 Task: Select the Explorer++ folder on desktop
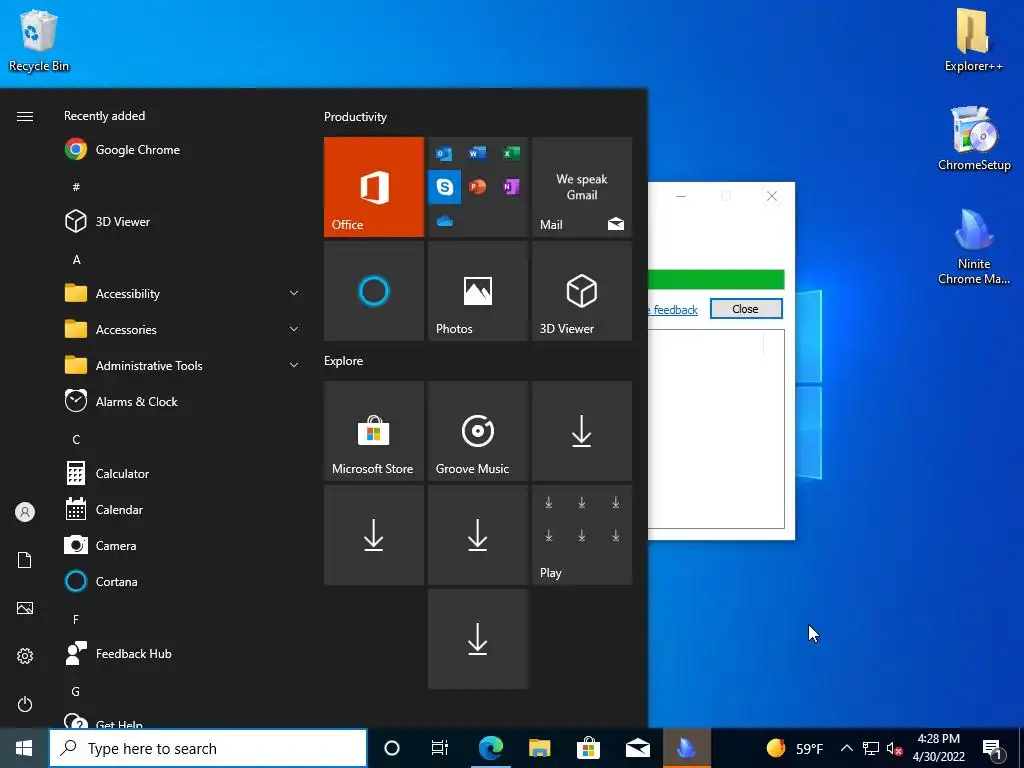[x=973, y=39]
